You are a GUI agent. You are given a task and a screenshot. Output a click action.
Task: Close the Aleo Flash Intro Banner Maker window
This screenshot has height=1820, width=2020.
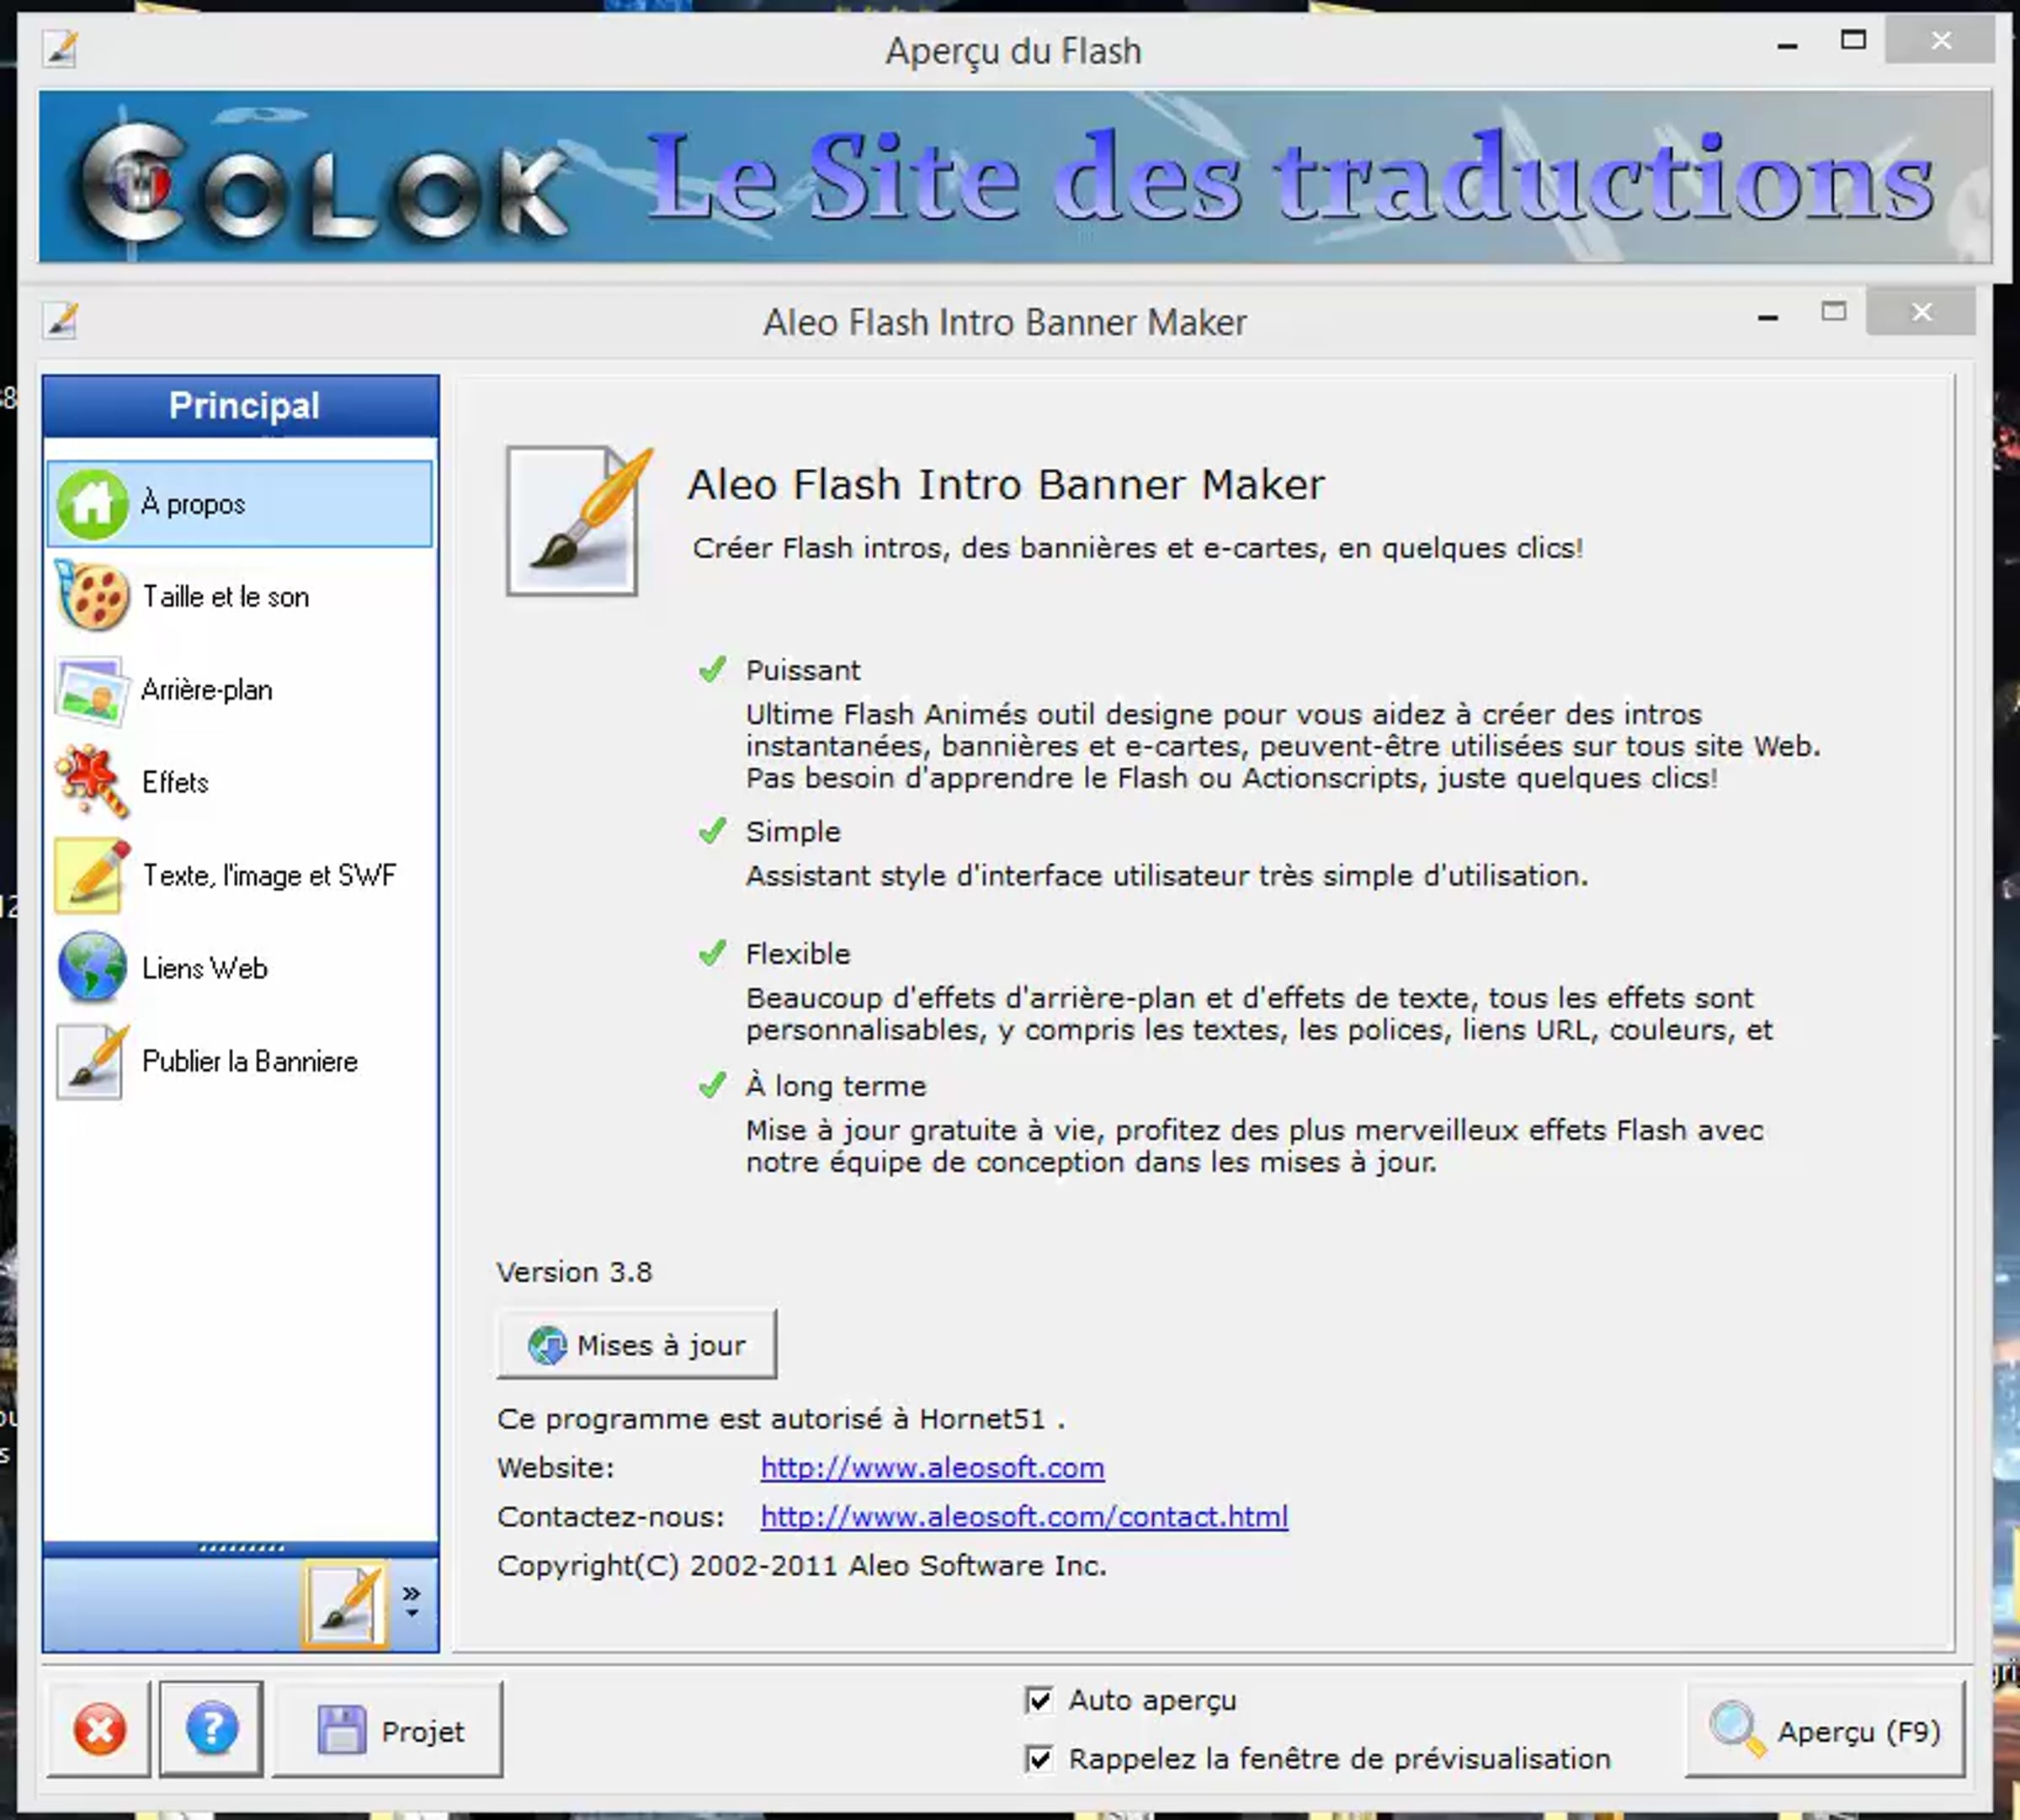click(x=1921, y=312)
